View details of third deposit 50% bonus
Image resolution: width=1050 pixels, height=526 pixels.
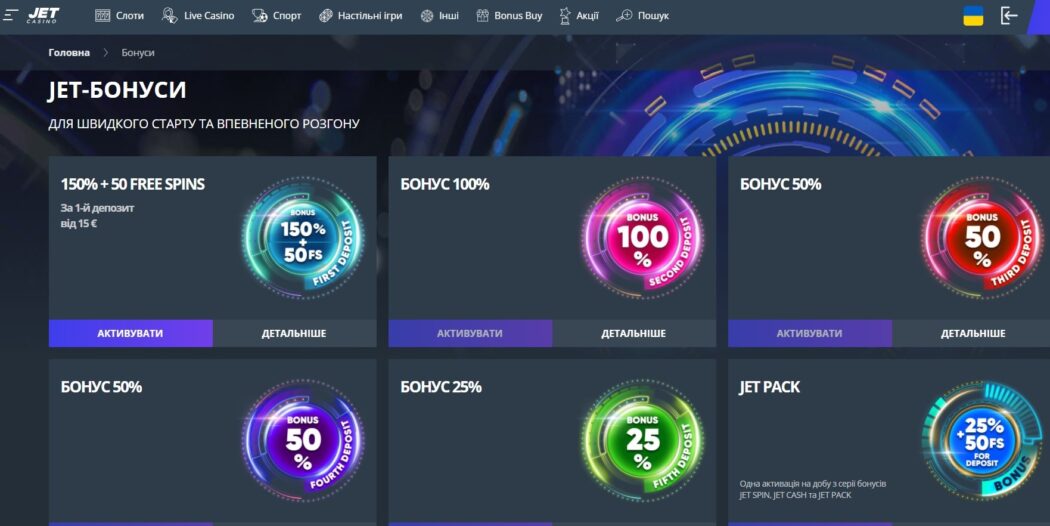point(972,333)
